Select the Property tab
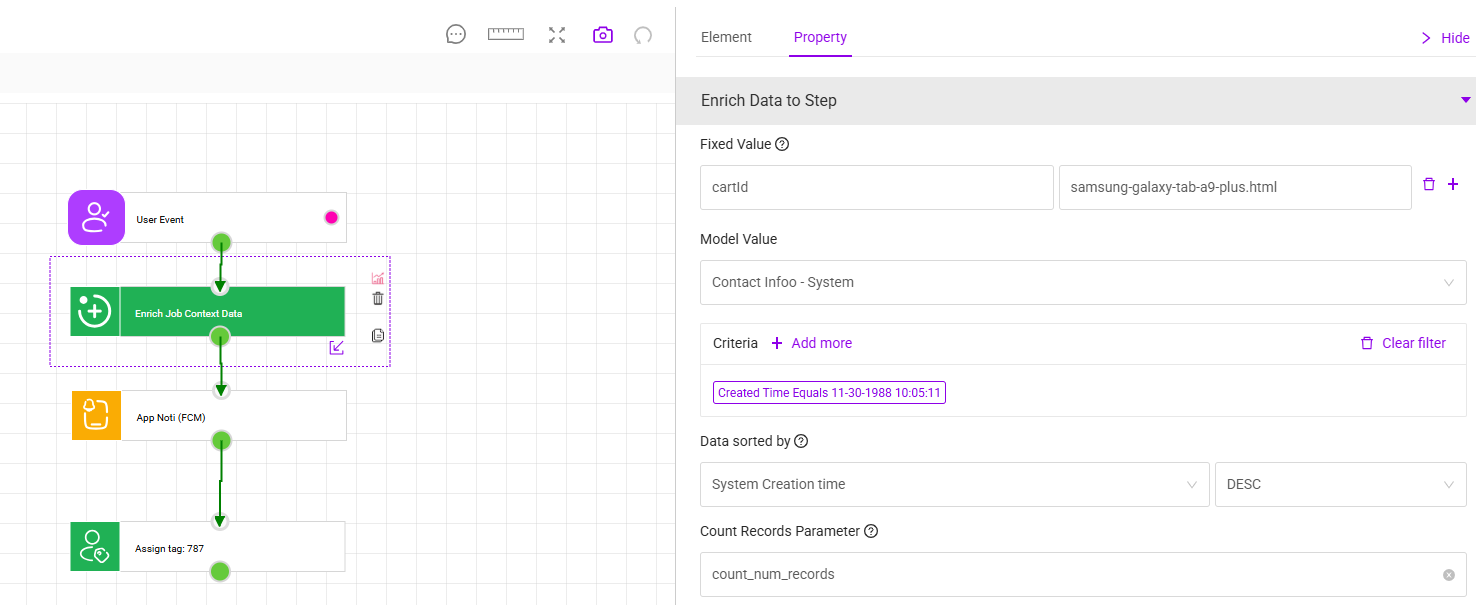 click(x=820, y=38)
